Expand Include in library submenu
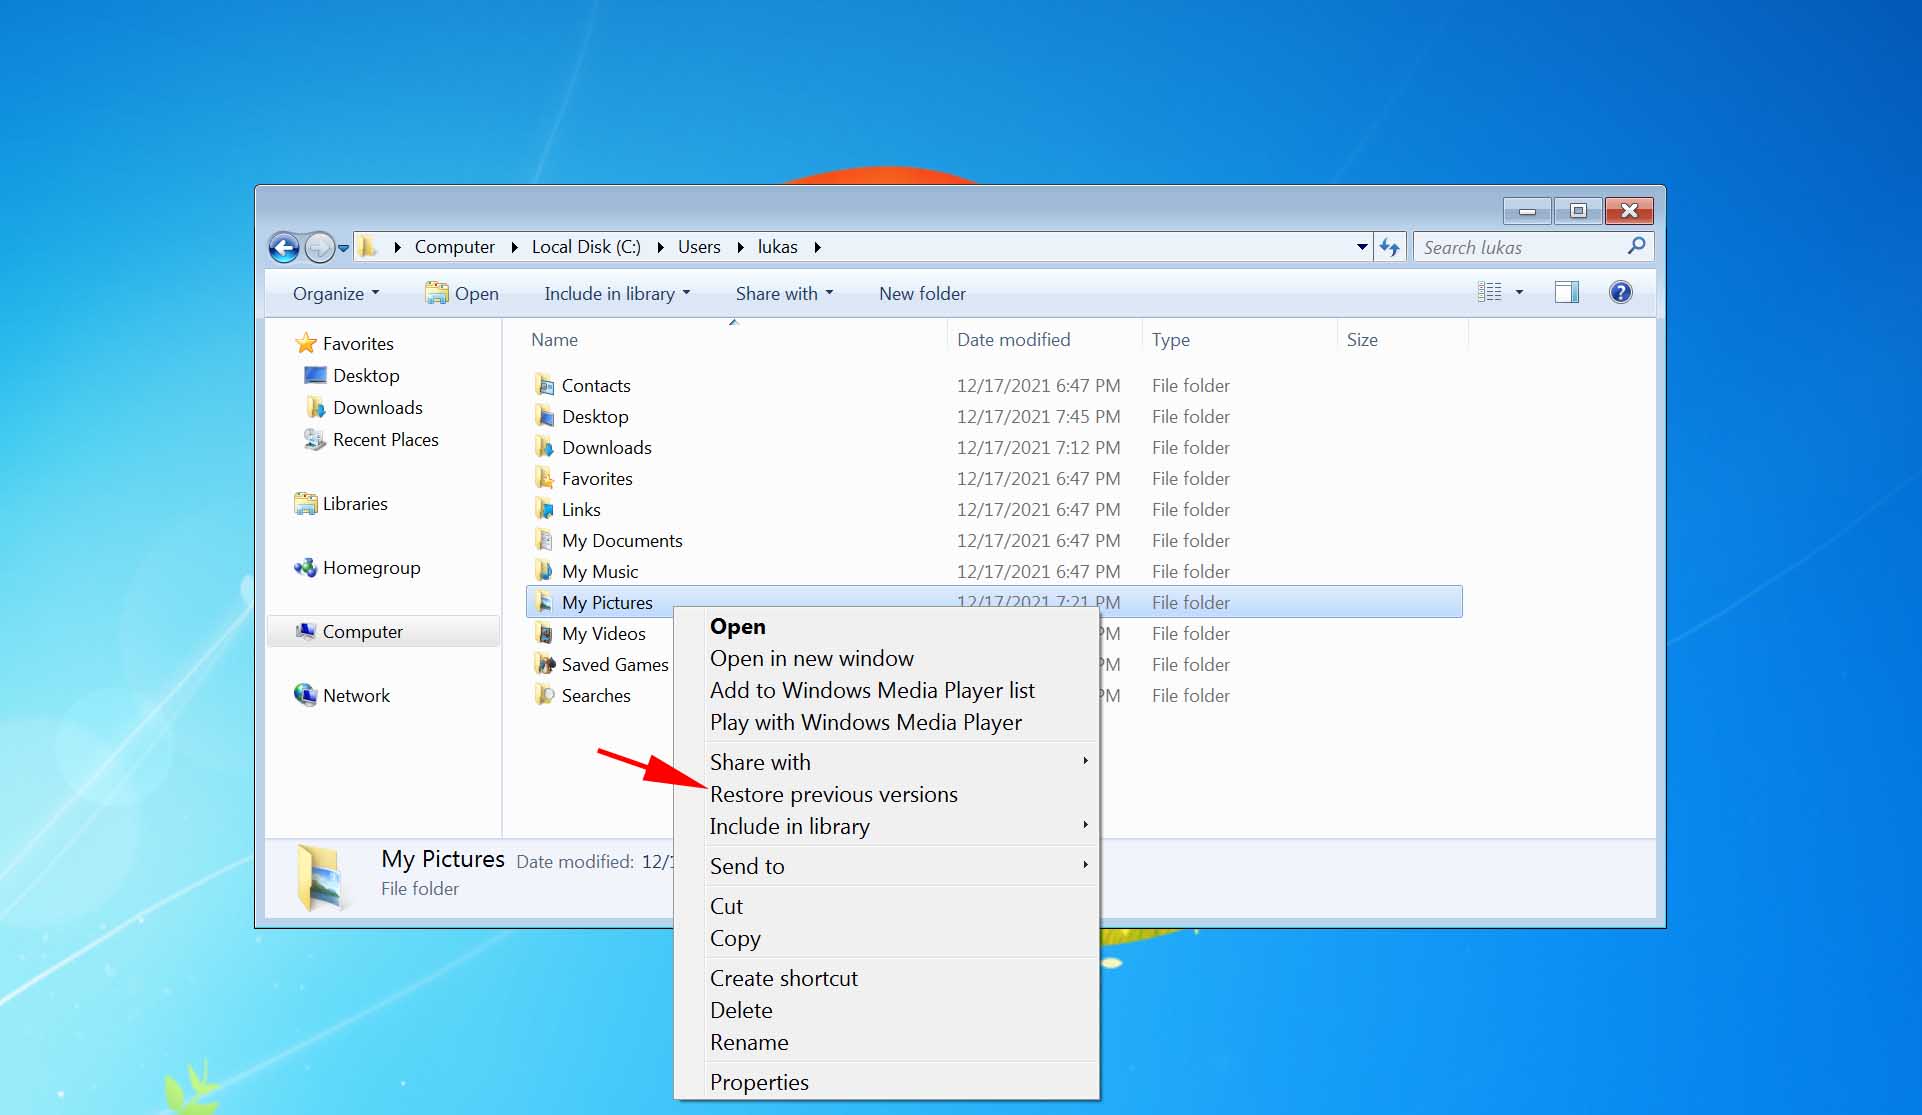The height and width of the screenshot is (1115, 1922). [x=788, y=826]
